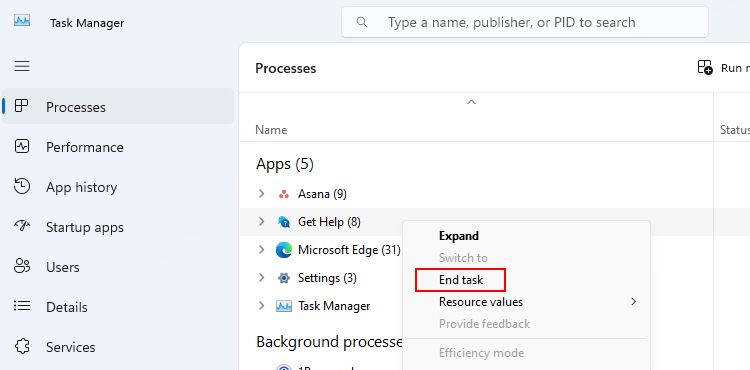Screen dimensions: 750x370
Task: Click the Get Help app icon
Action: 284,222
